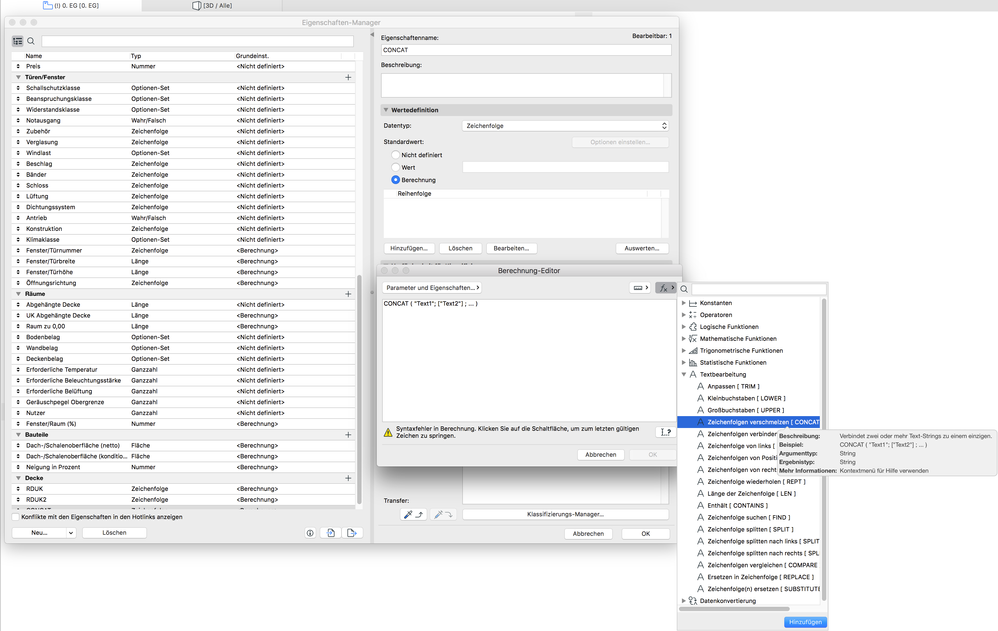Image resolution: width=998 pixels, height=631 pixels.
Task: Collapse the Türen/Fenster group
Action: [x=18, y=77]
